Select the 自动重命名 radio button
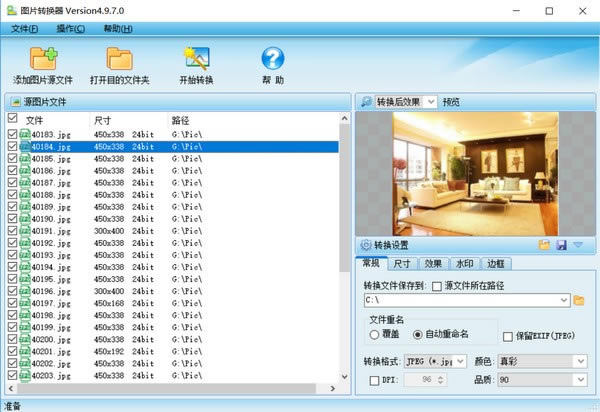 [417, 335]
